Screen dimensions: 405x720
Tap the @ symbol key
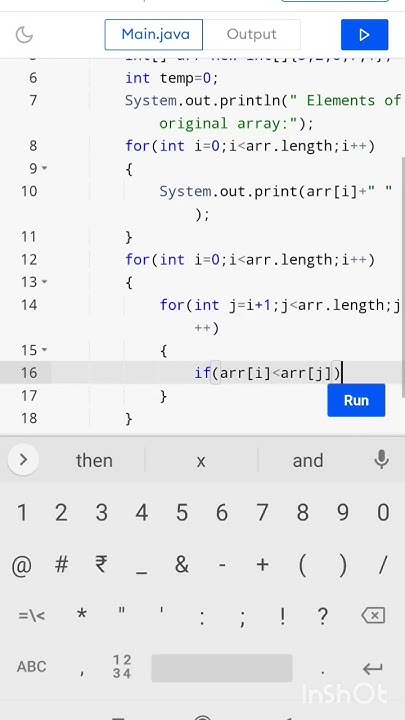coord(22,565)
